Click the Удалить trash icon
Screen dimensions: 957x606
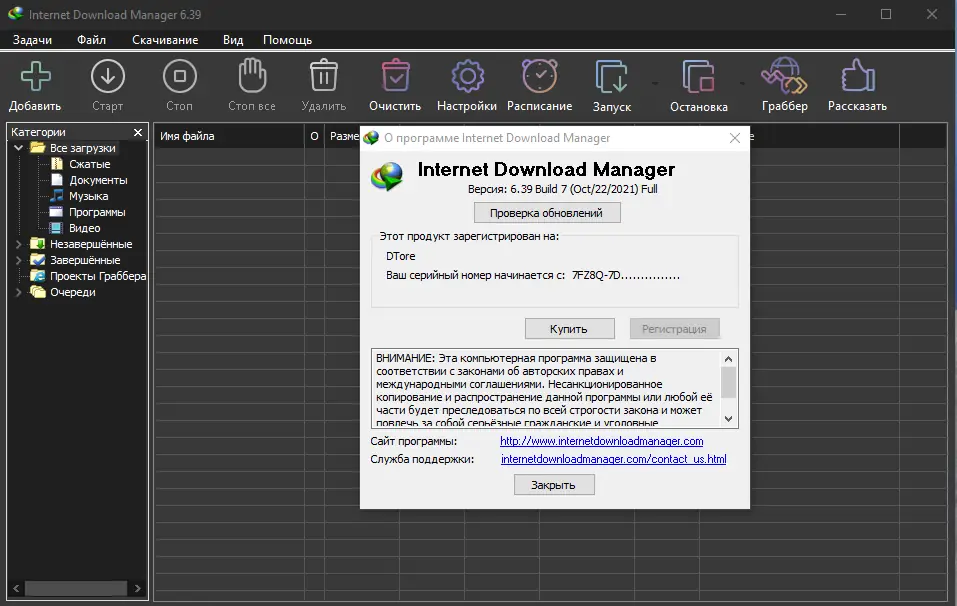tap(322, 77)
